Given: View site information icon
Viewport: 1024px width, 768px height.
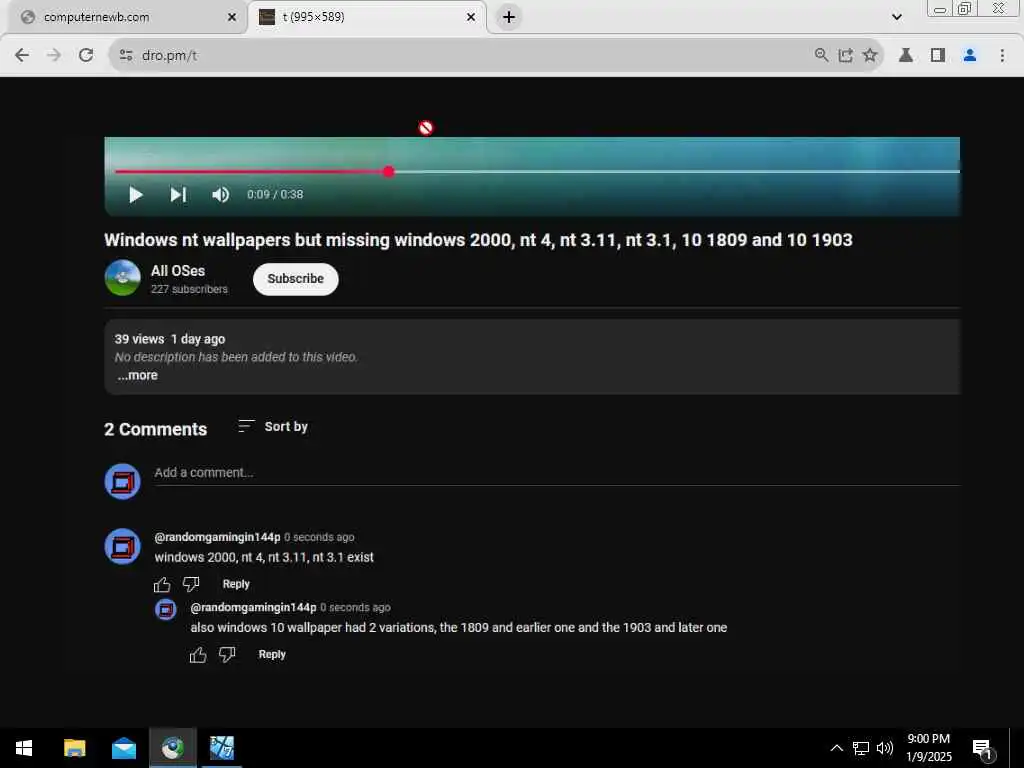Looking at the screenshot, I should [126, 56].
